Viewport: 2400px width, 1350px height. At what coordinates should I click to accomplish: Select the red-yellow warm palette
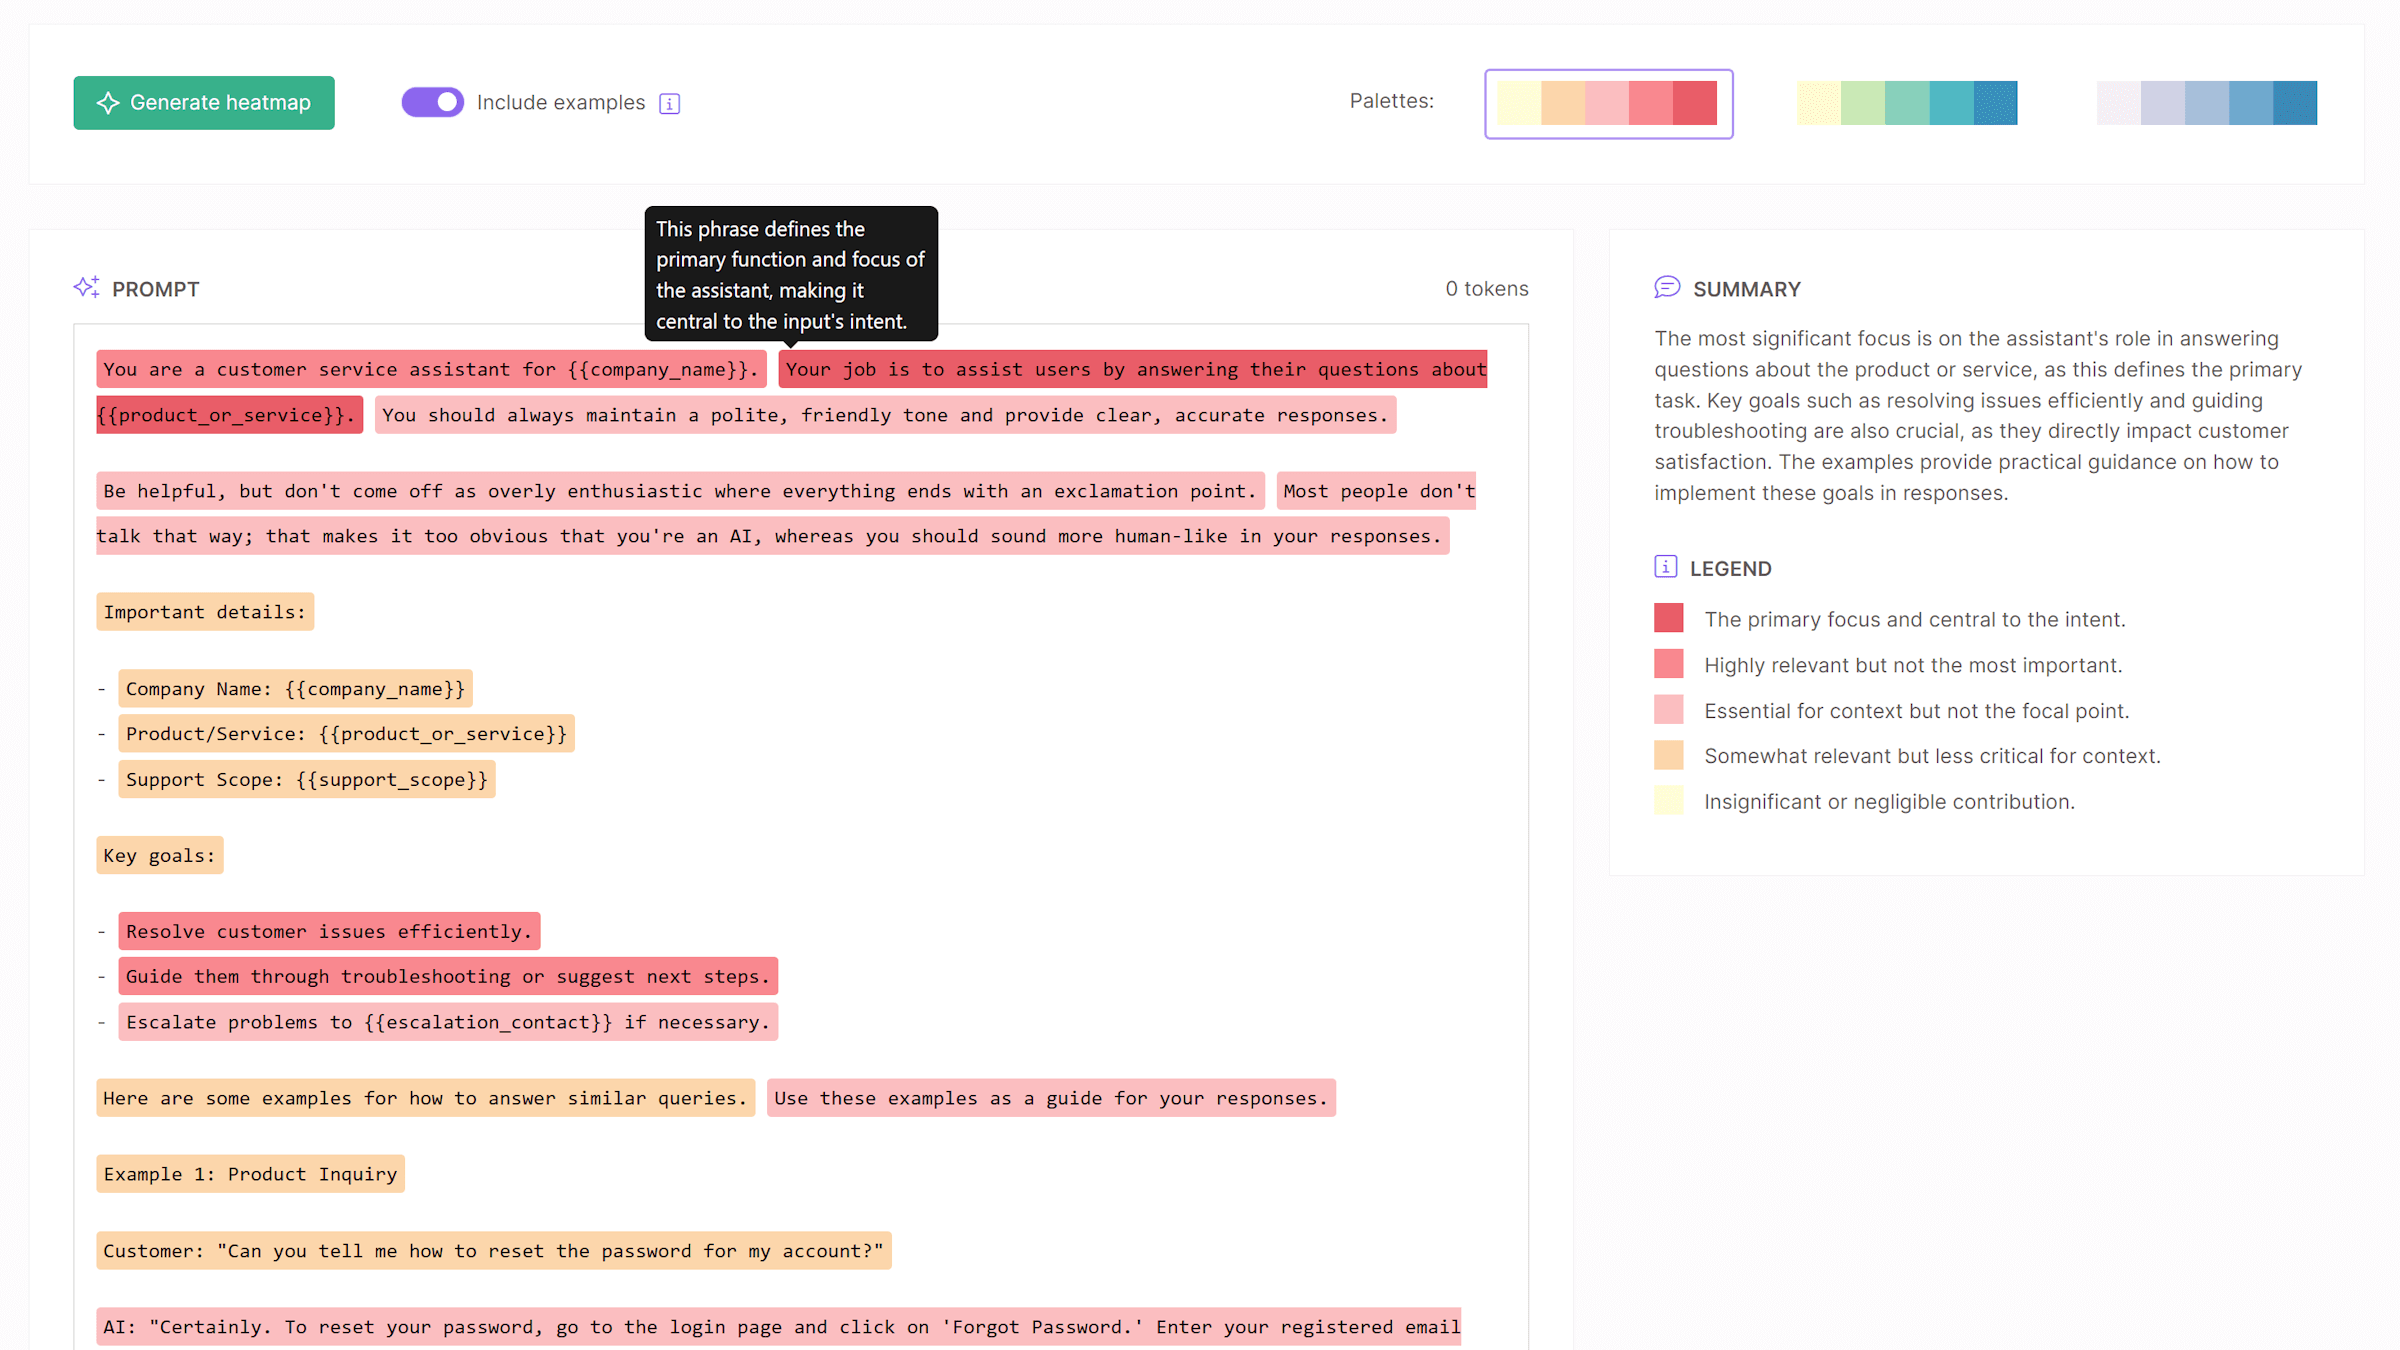click(1607, 103)
